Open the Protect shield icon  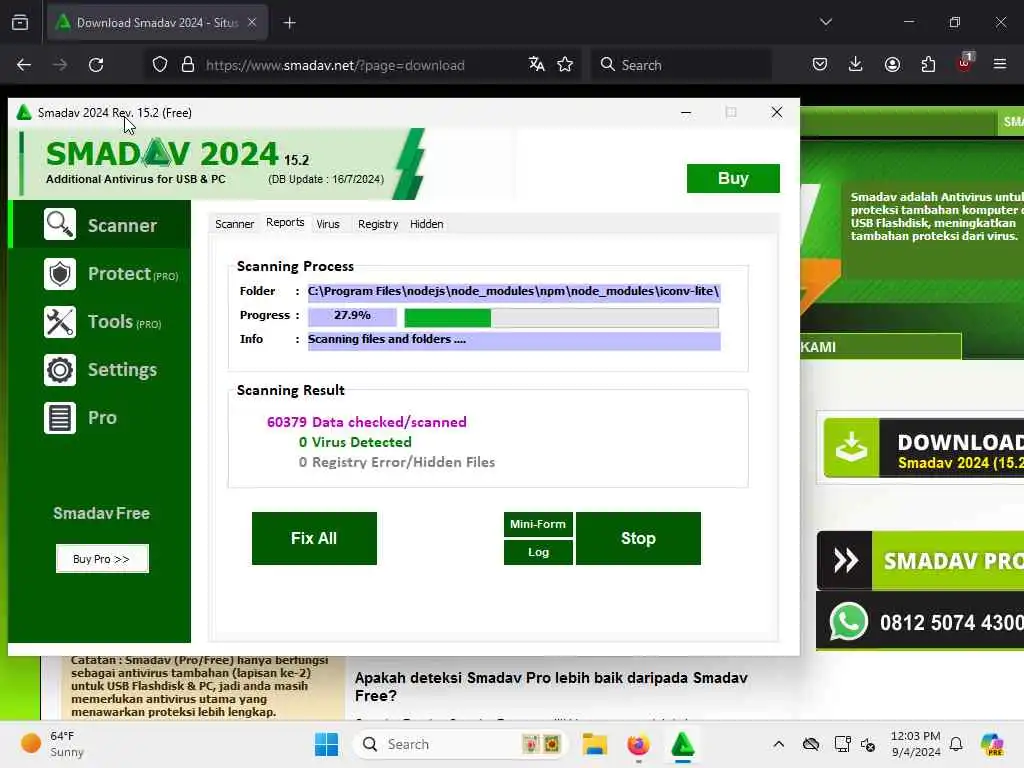pyautogui.click(x=59, y=274)
